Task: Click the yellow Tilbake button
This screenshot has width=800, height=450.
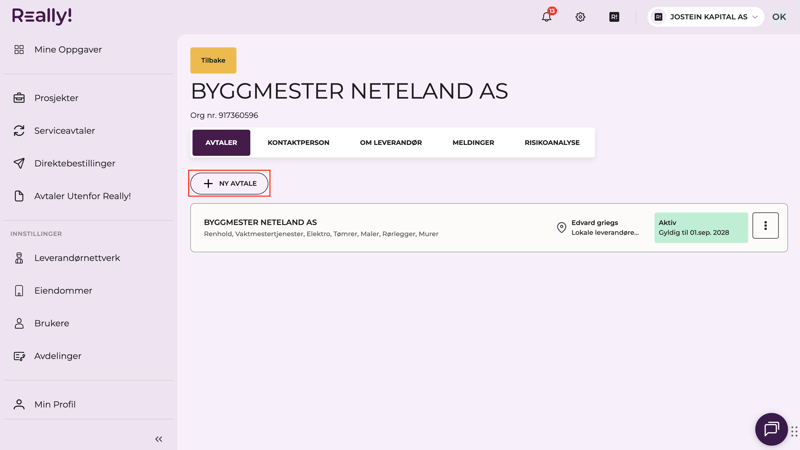Action: (213, 60)
